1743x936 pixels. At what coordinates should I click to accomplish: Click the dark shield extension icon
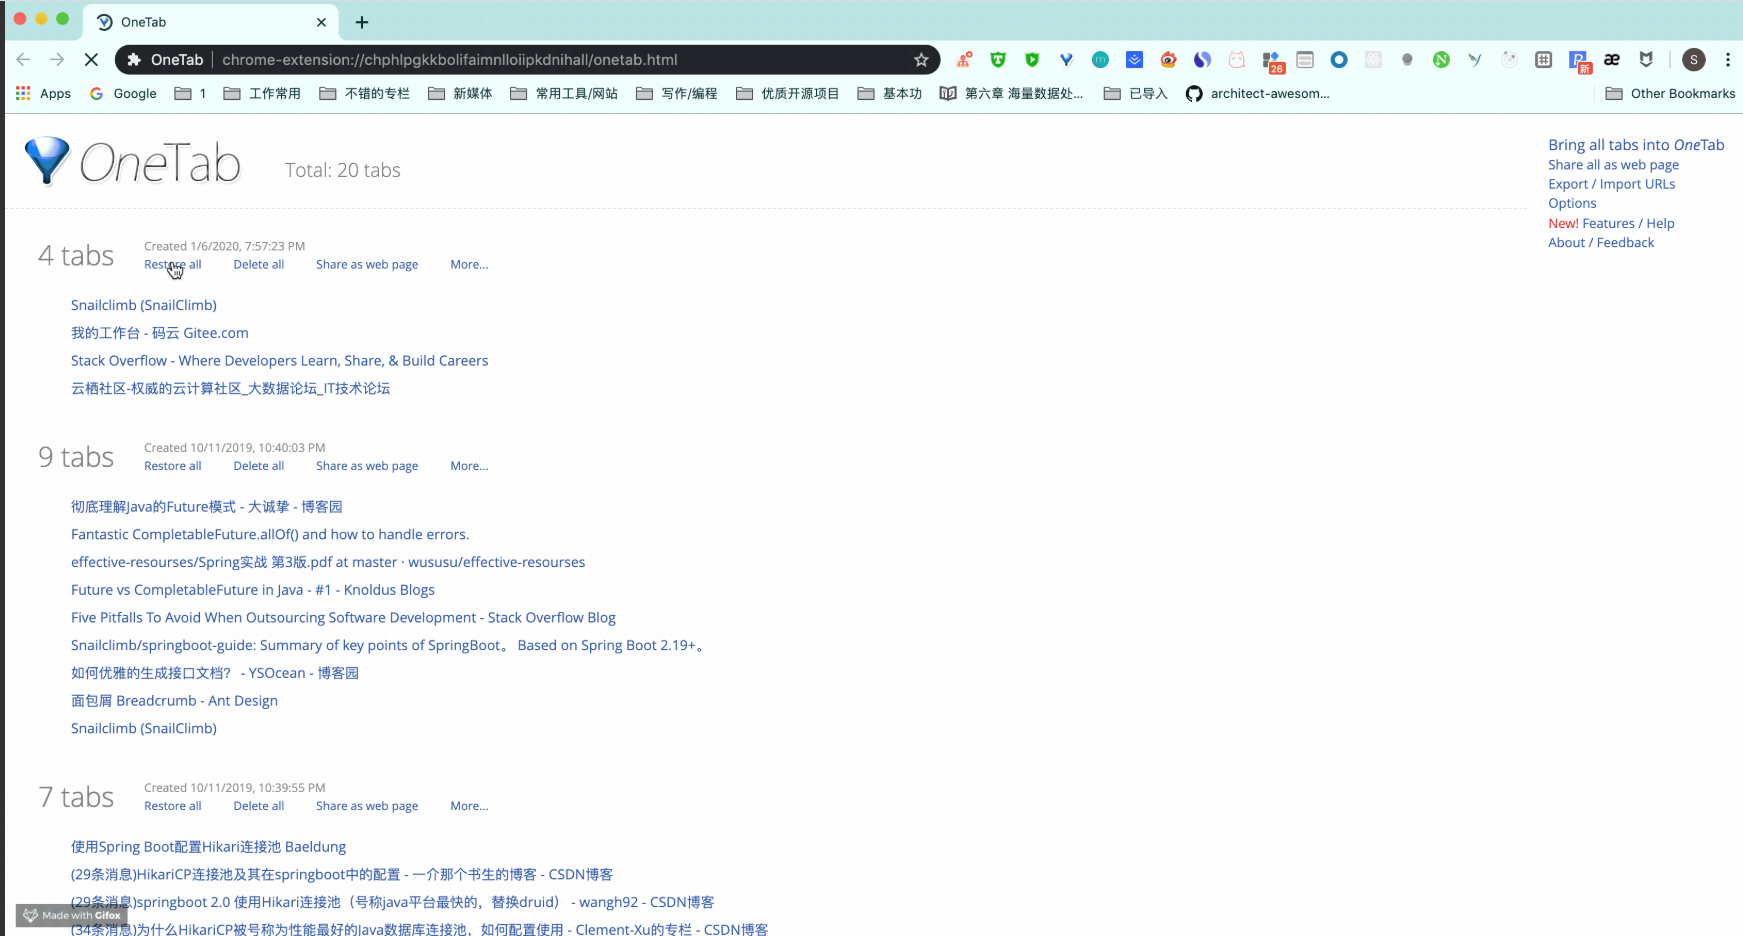[1646, 60]
